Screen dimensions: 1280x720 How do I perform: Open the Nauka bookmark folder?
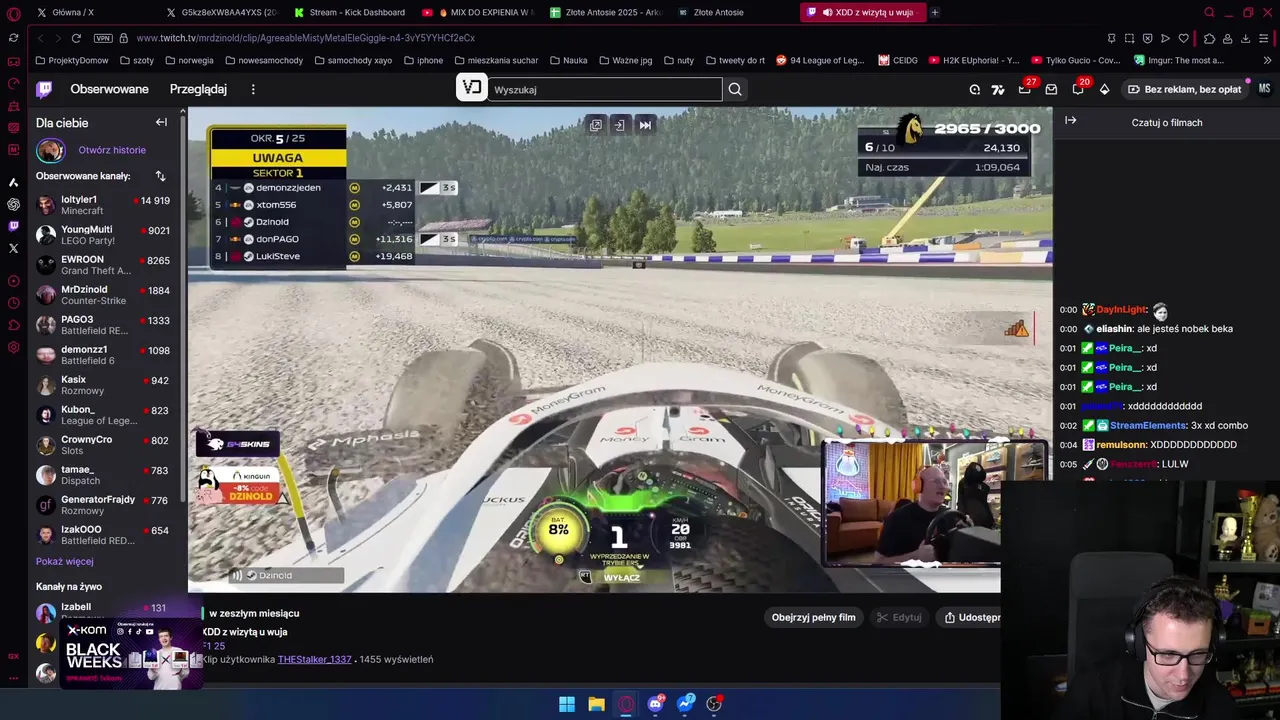coord(569,60)
